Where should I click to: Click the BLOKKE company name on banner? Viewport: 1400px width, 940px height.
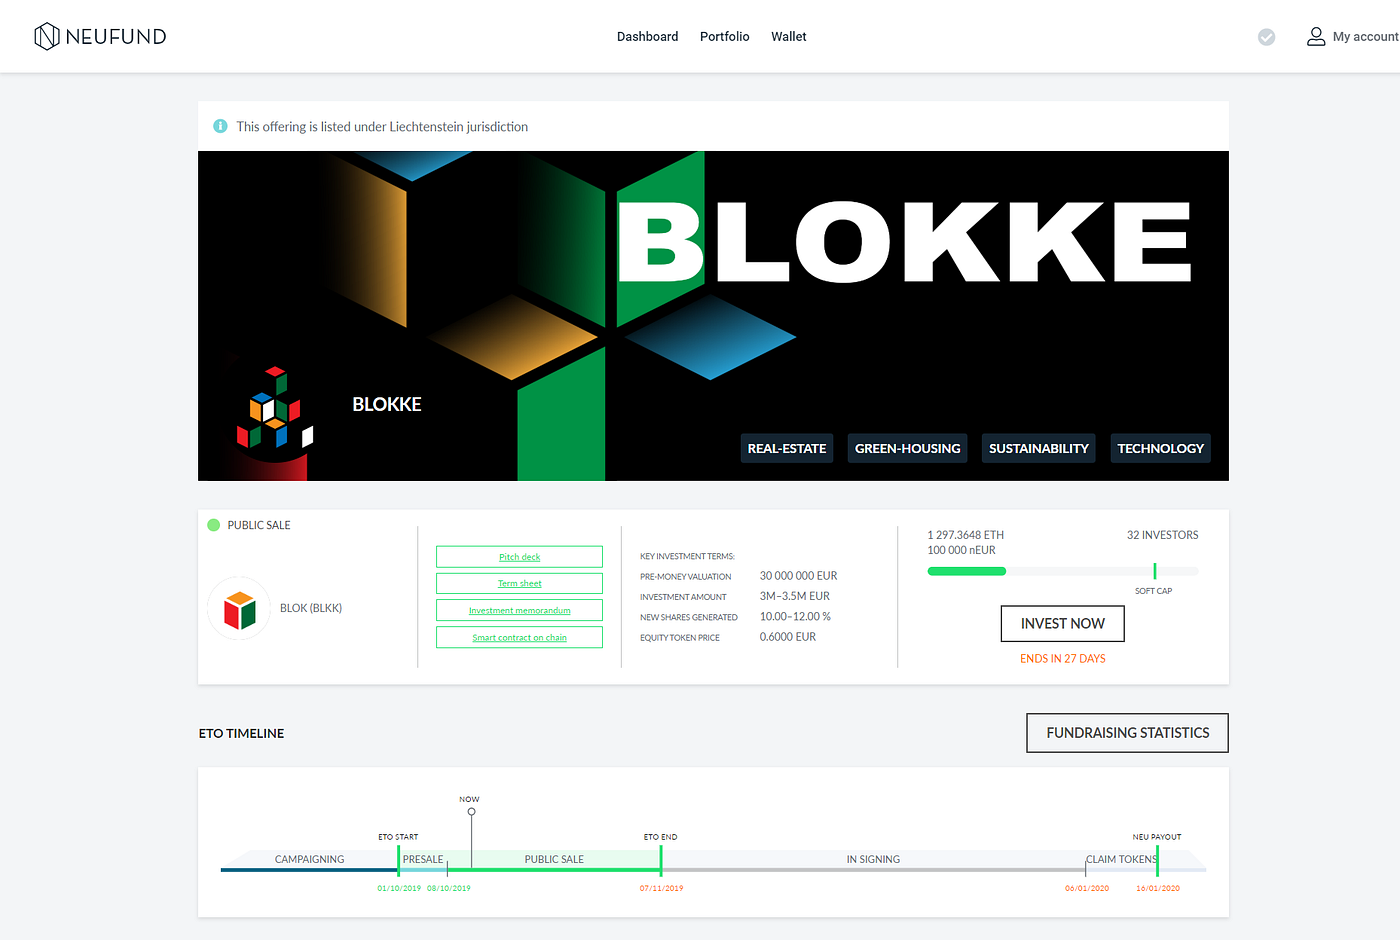point(387,404)
